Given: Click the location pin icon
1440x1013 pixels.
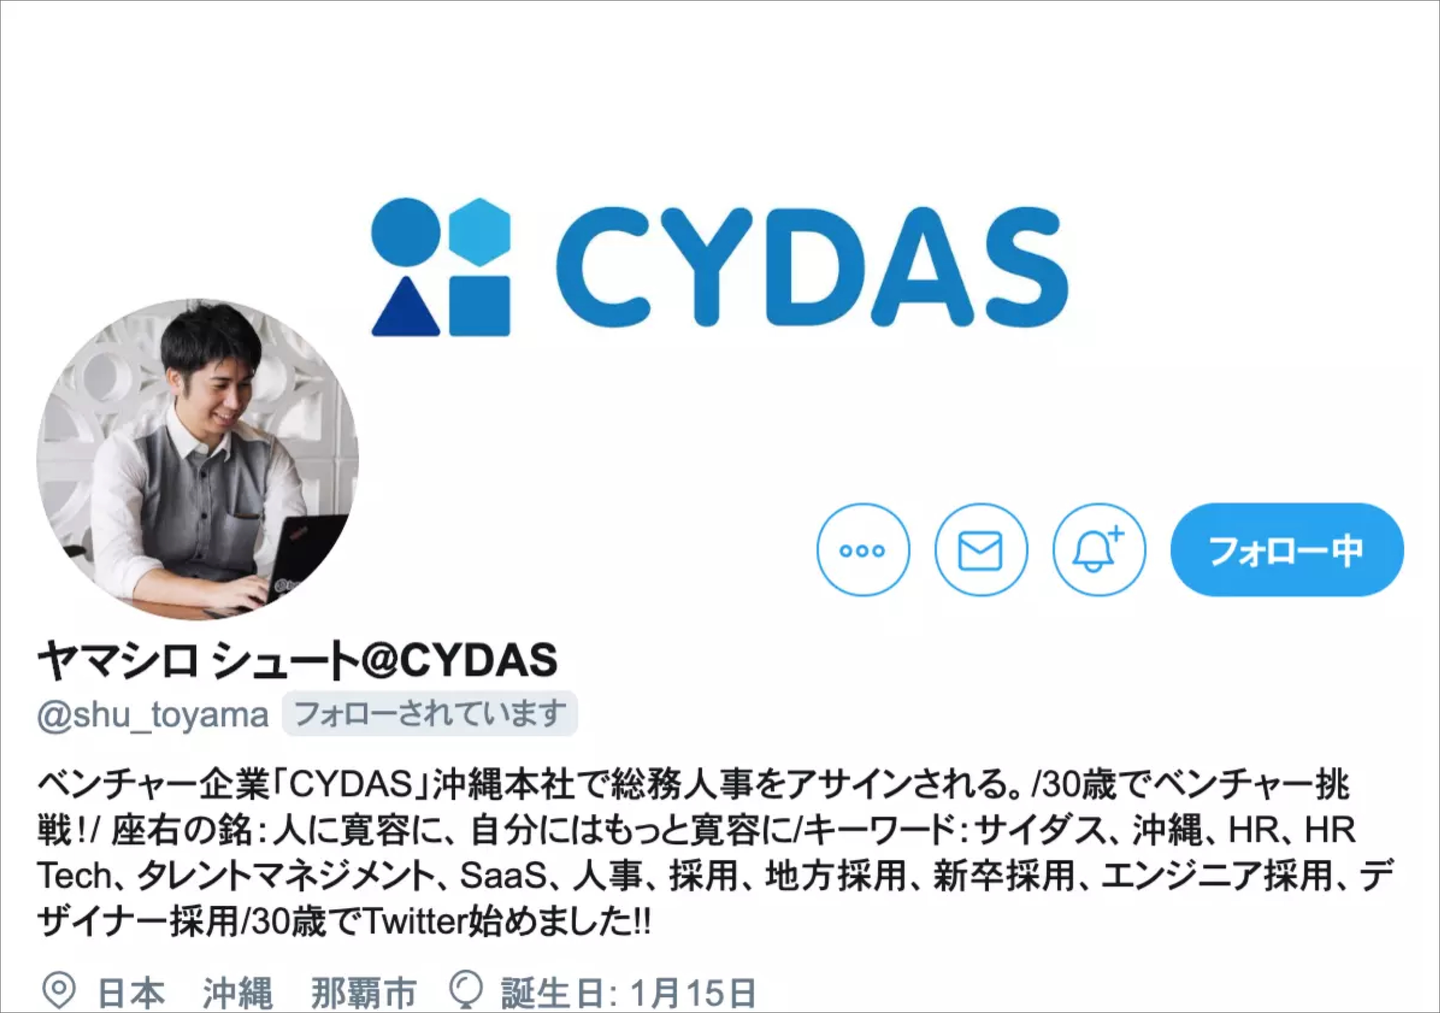Looking at the screenshot, I should tap(59, 991).
